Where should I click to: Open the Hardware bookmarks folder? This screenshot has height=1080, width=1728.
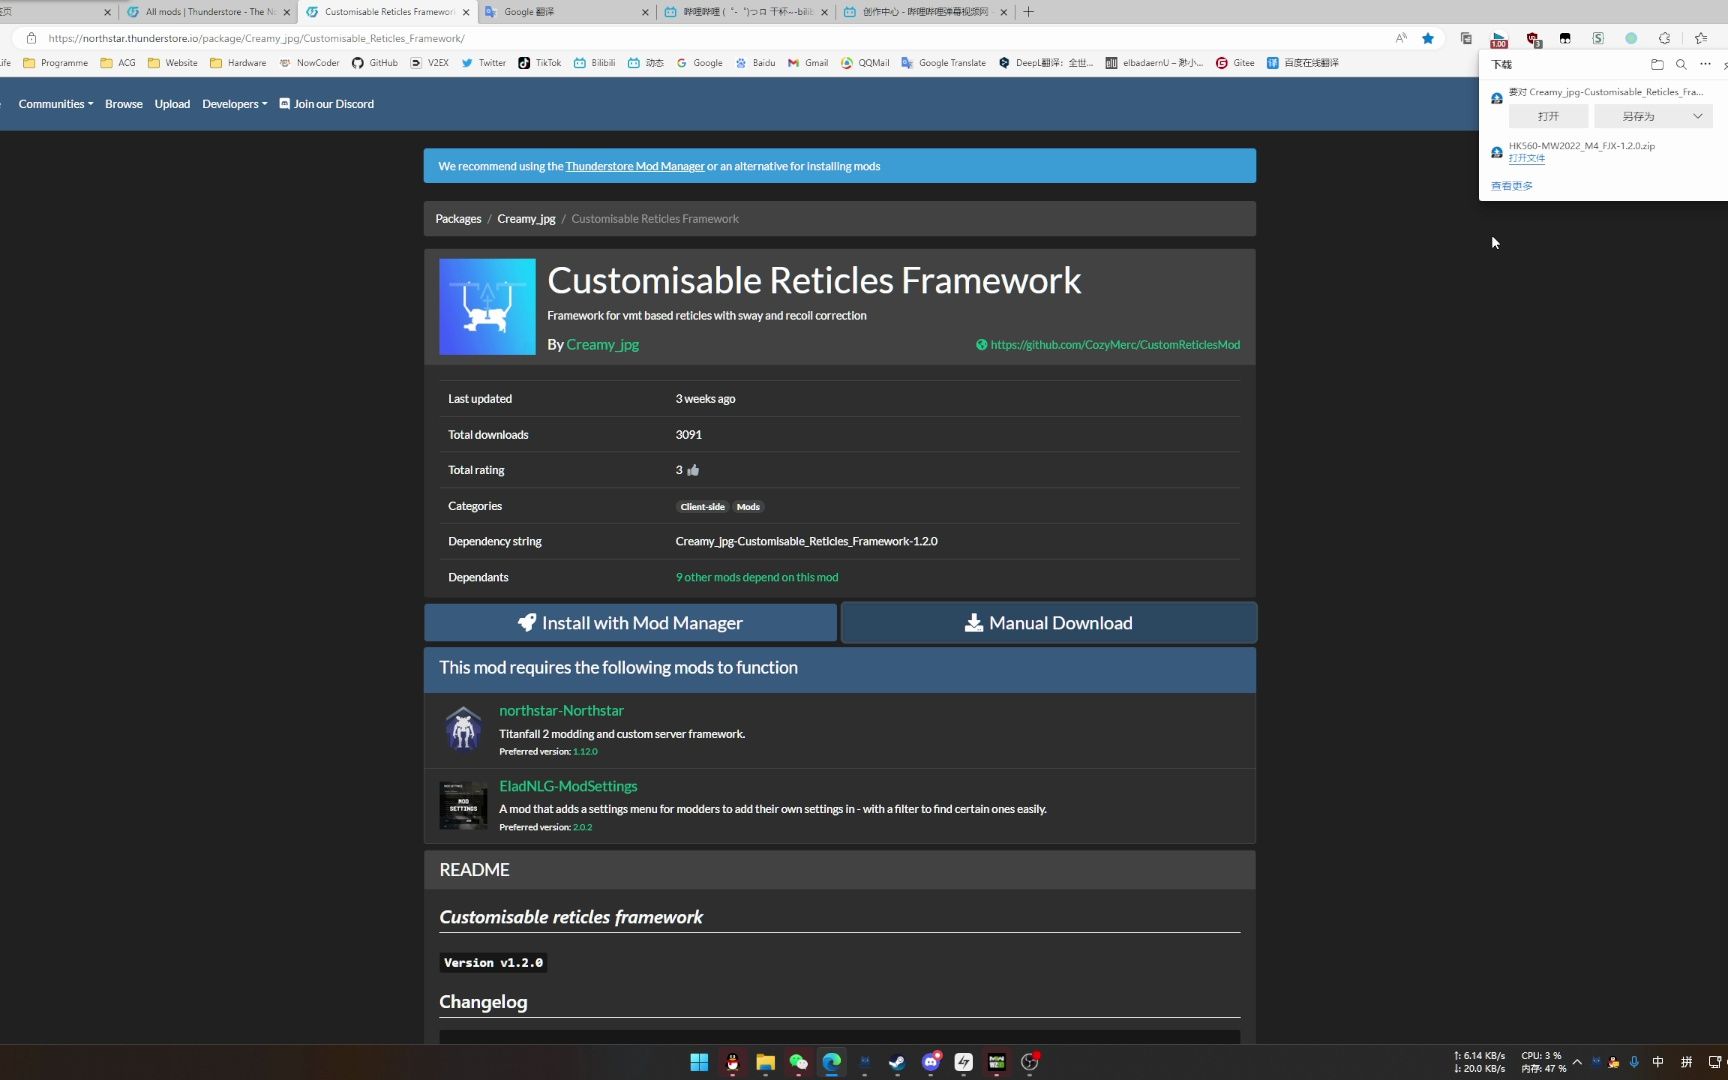238,63
